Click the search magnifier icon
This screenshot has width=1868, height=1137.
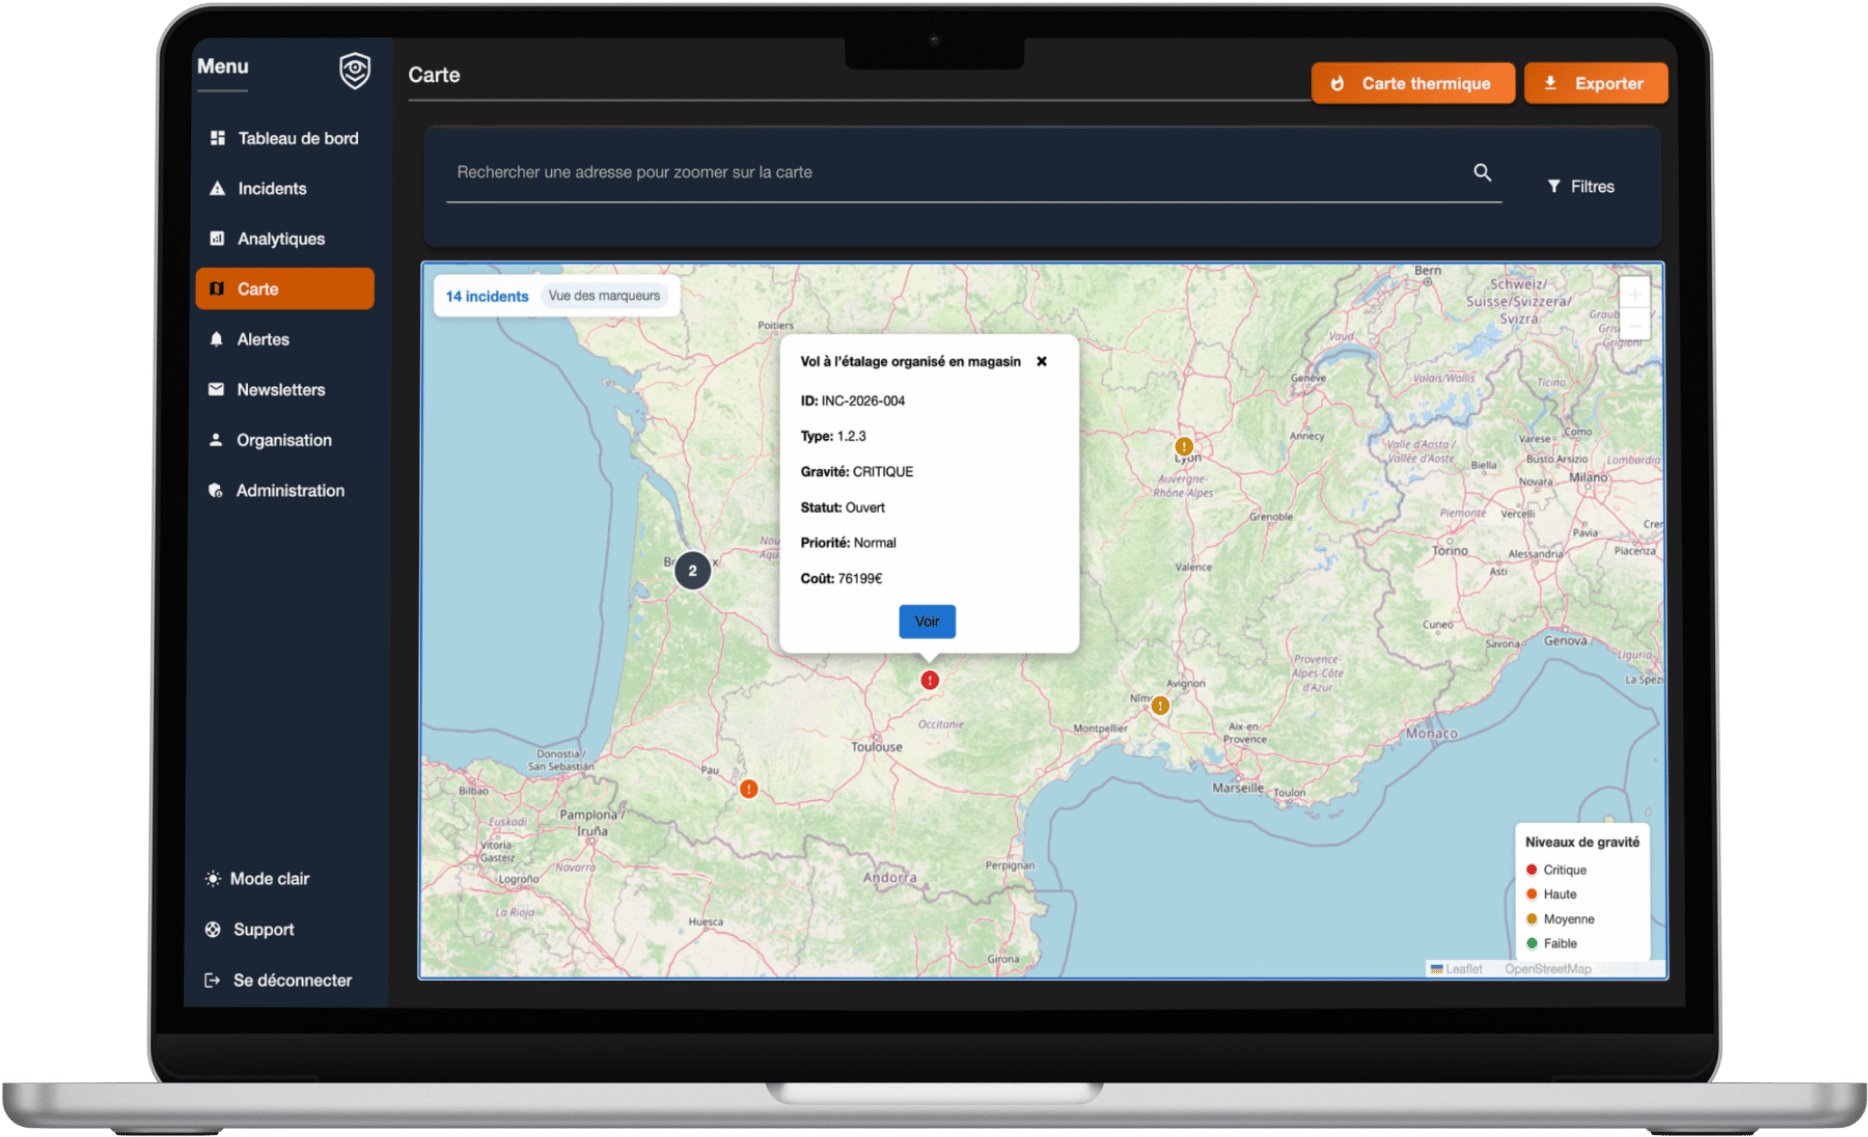1482,173
